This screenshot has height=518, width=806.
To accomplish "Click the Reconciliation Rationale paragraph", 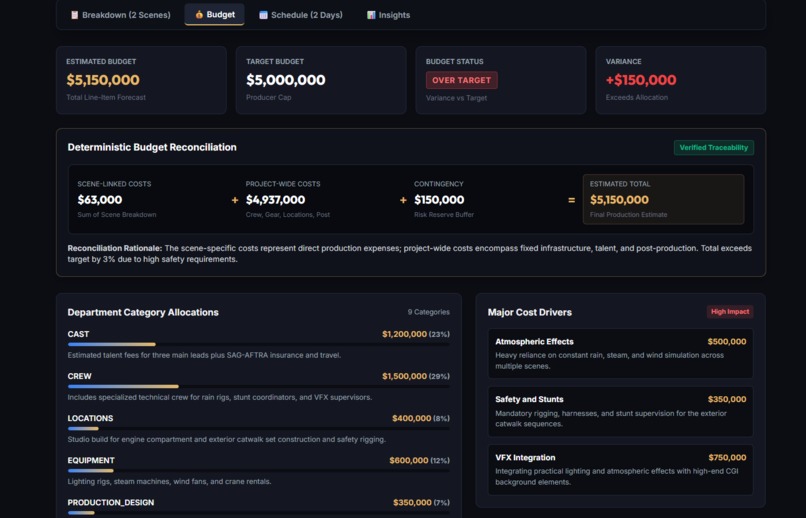I will [x=410, y=254].
